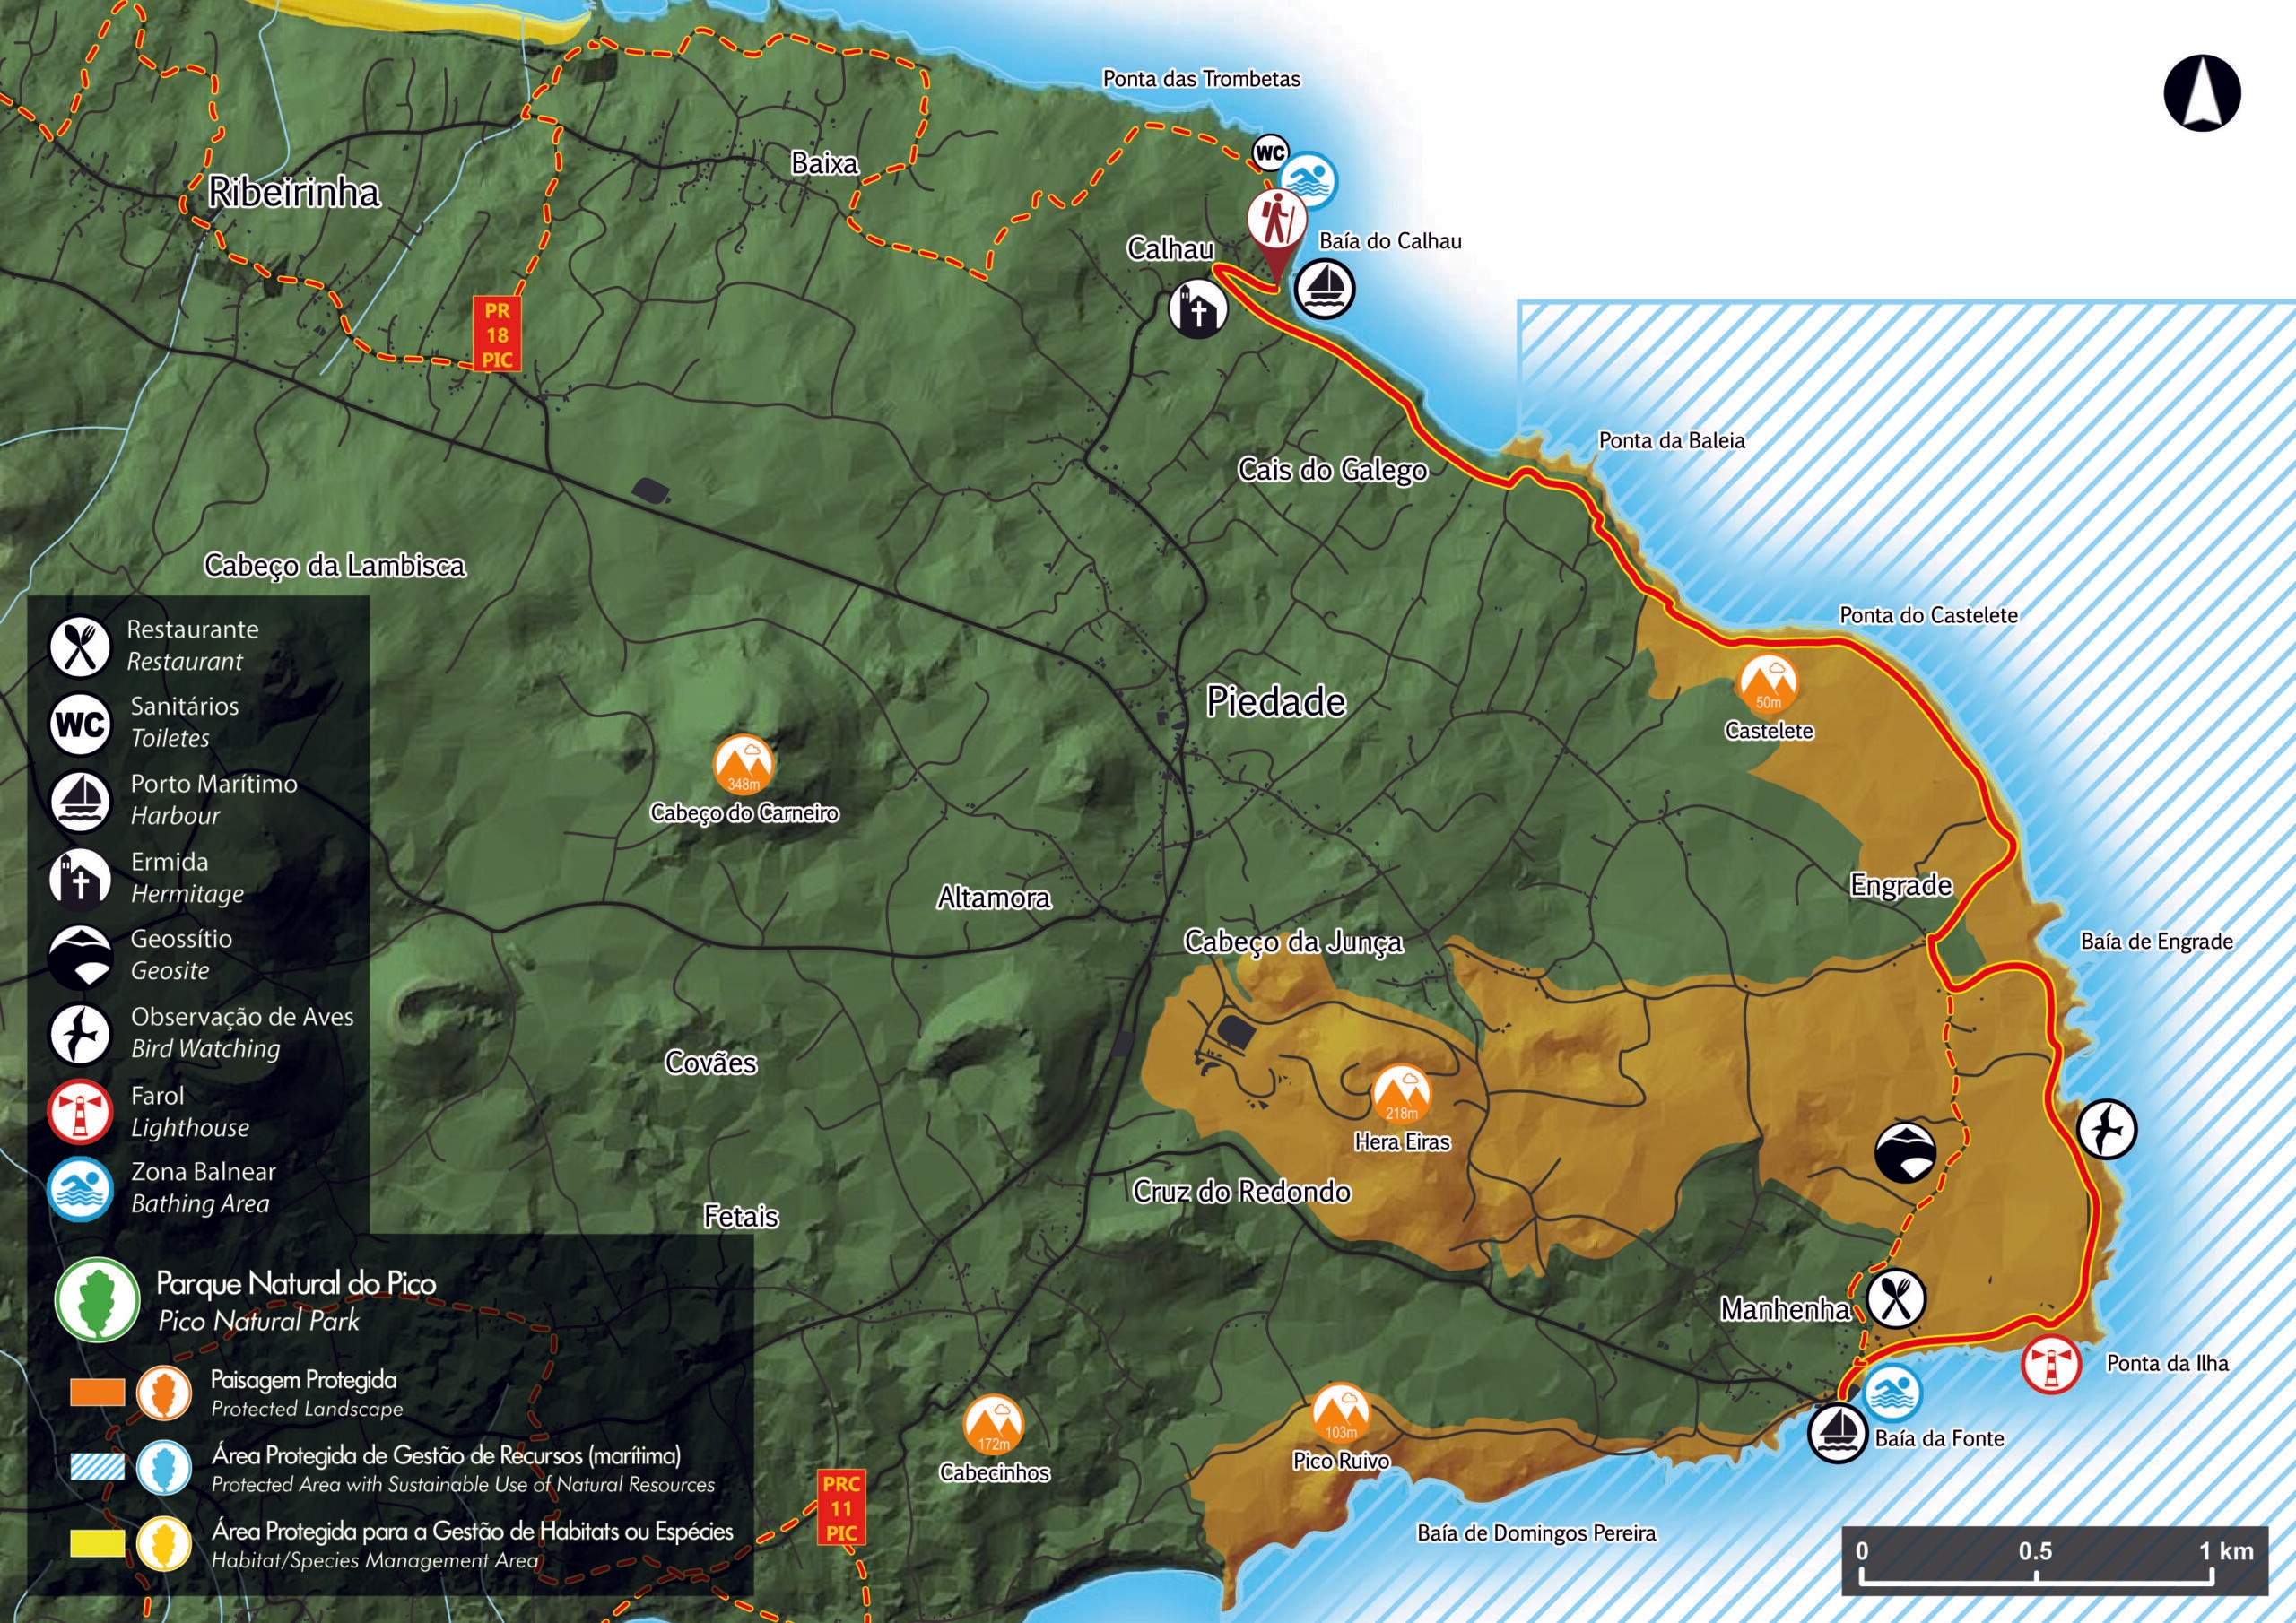The image size is (2296, 1623).
Task: Click the hermitage icon near Calhau
Action: click(1198, 309)
